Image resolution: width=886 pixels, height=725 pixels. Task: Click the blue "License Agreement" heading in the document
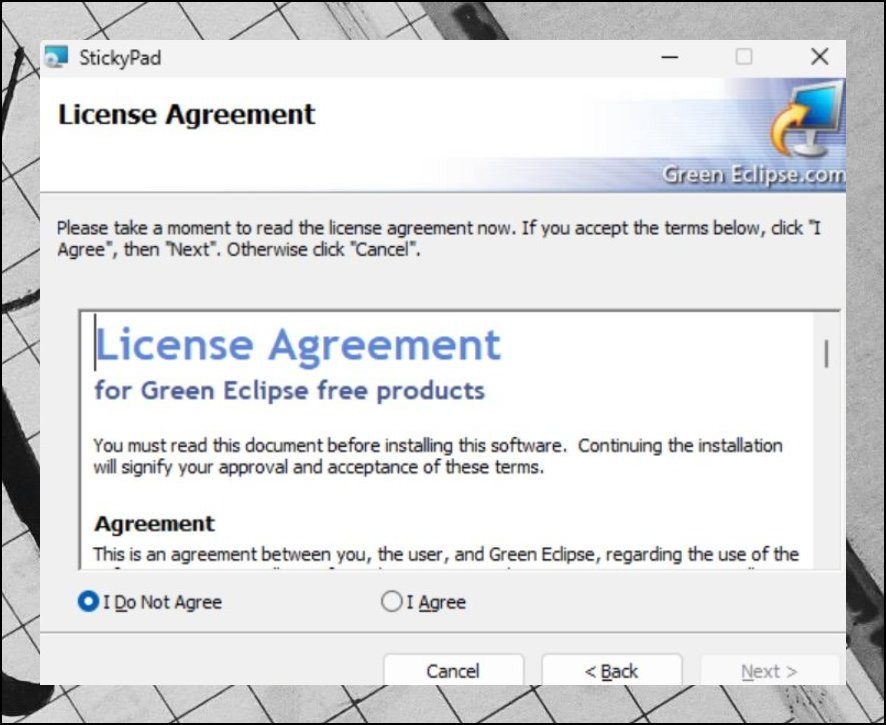pos(298,344)
